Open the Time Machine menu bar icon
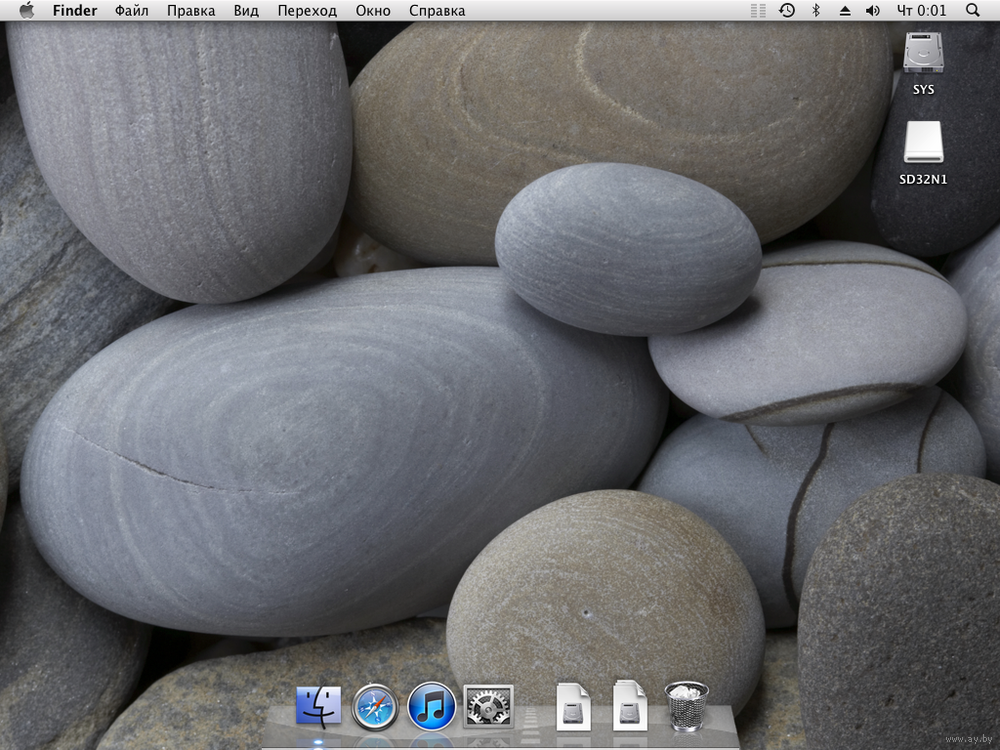The height and width of the screenshot is (750, 1000). coord(787,10)
